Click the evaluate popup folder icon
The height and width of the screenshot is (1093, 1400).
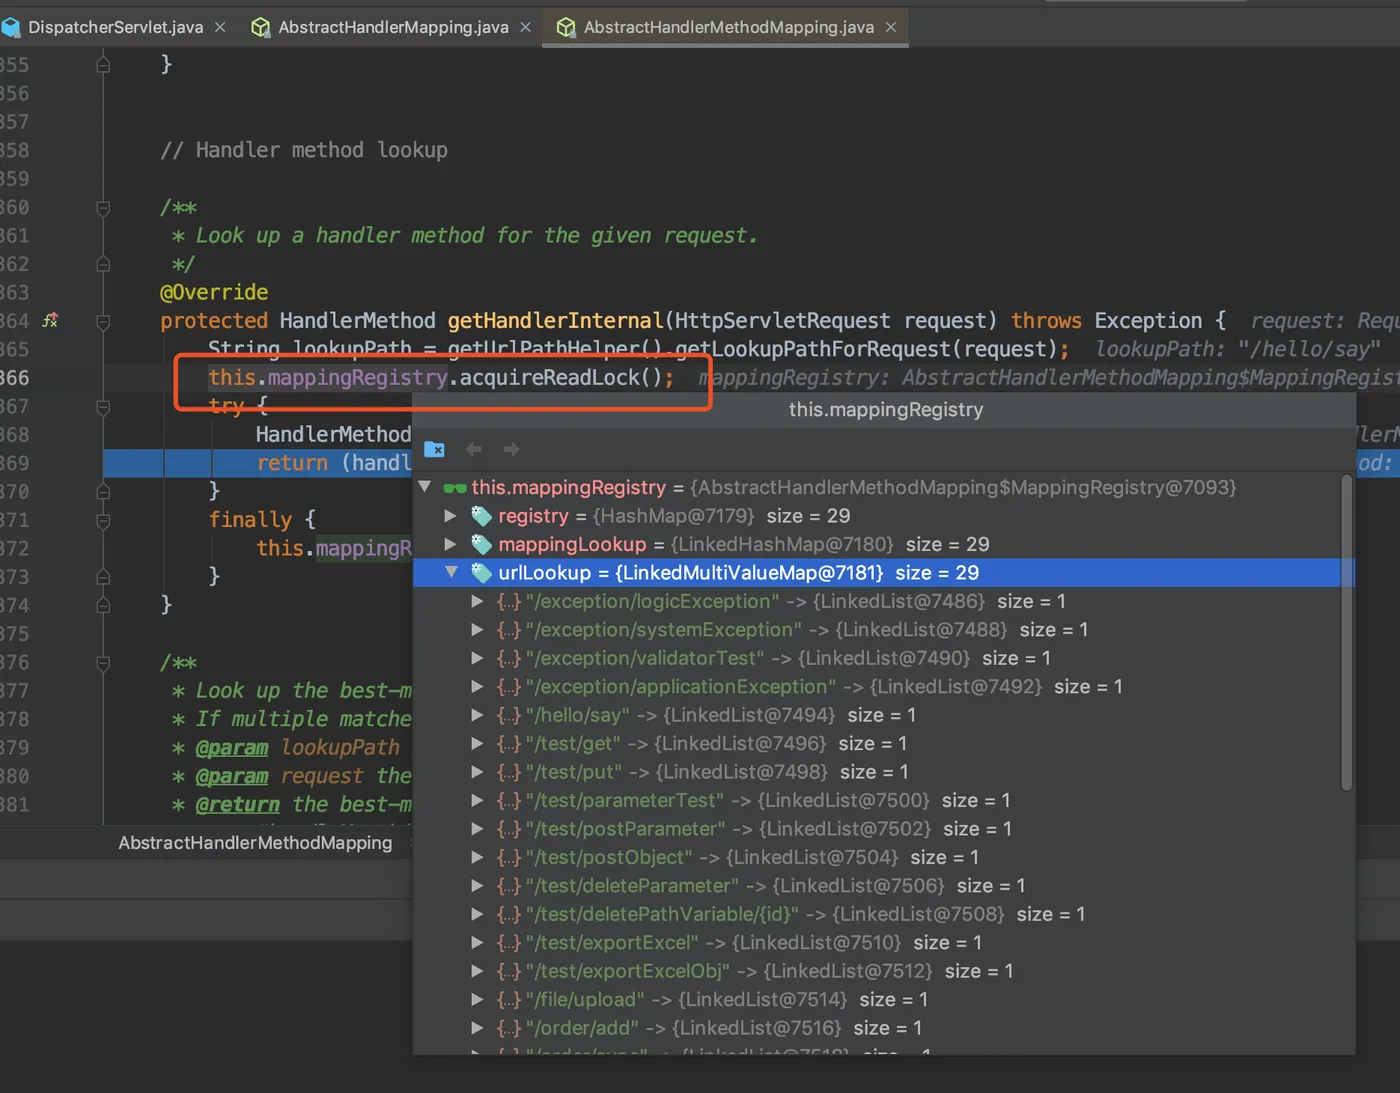pyautogui.click(x=434, y=449)
